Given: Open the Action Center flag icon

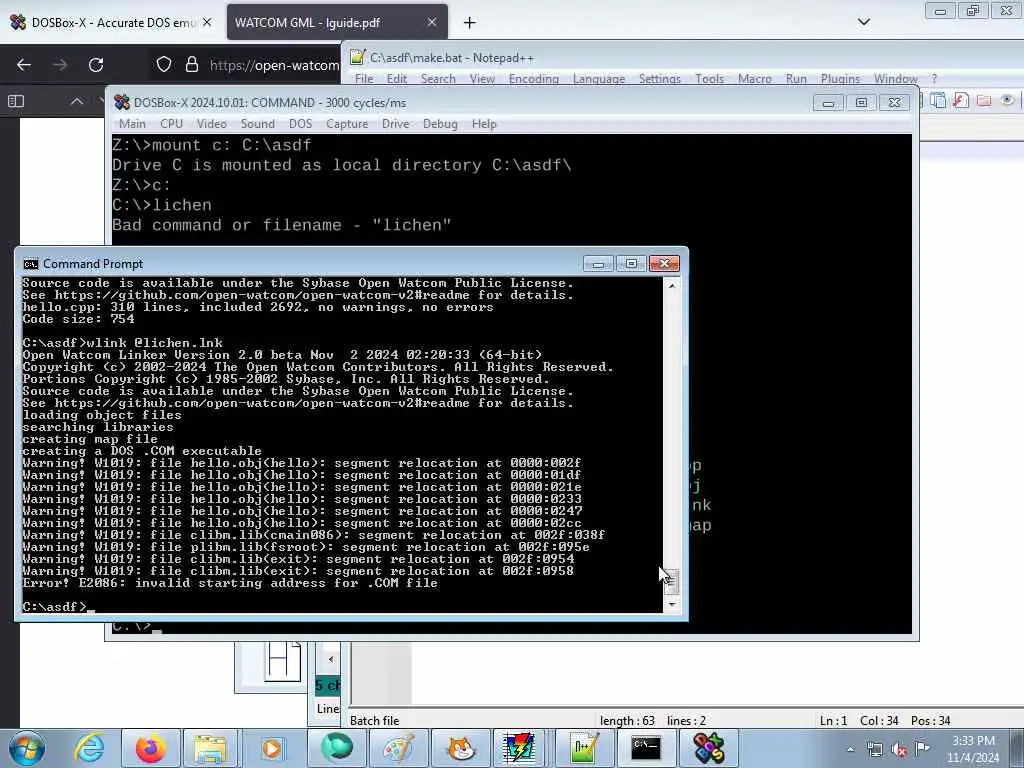Looking at the screenshot, I should (x=922, y=748).
